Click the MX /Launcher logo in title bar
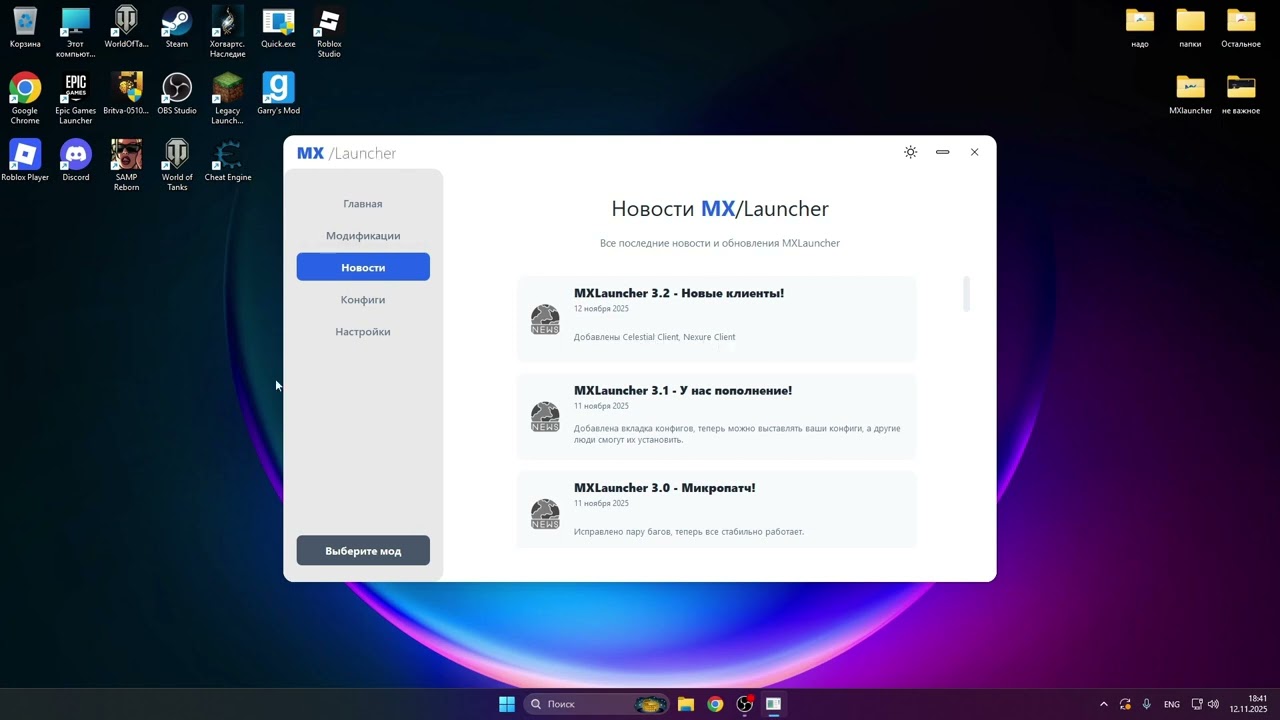Screen dimensions: 1280x720 point(346,153)
